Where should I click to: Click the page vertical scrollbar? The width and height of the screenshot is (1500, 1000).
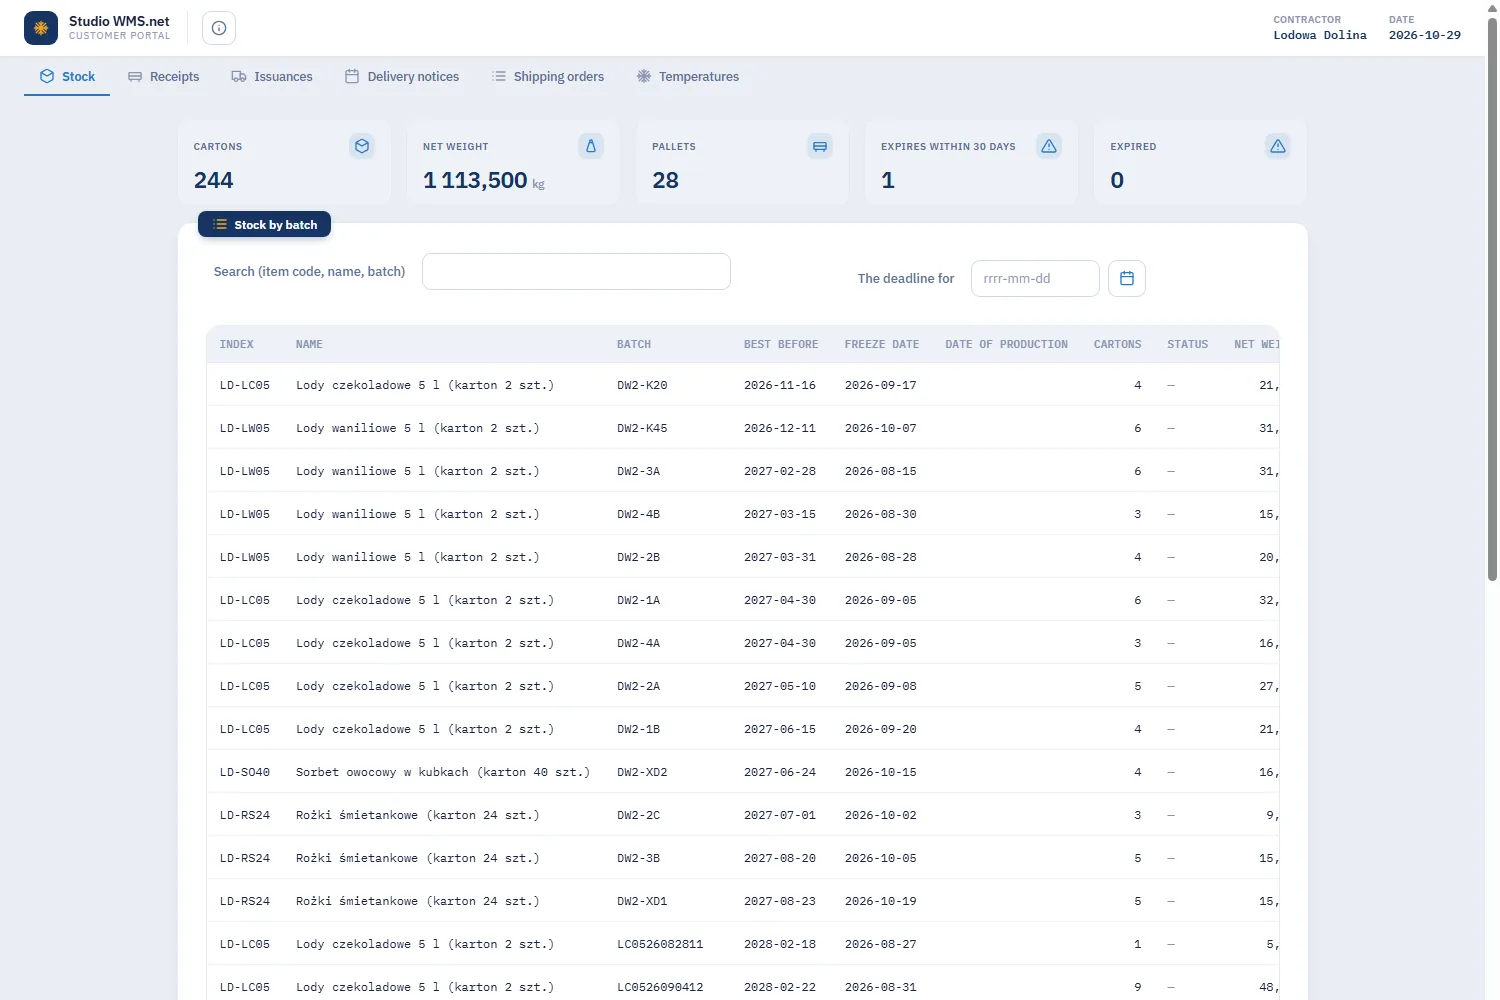(x=1492, y=300)
